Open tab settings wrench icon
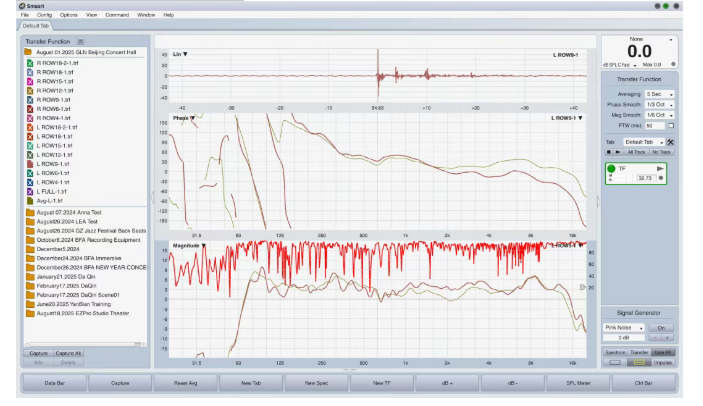This screenshot has width=703, height=406. (x=671, y=143)
